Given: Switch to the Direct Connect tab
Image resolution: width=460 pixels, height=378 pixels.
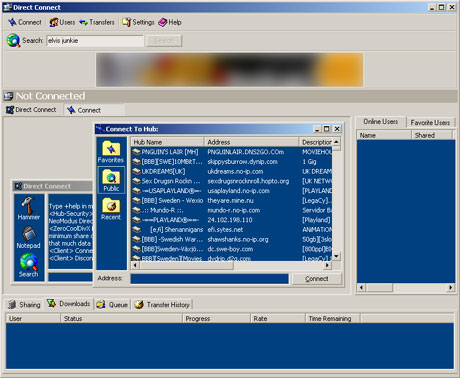Looking at the screenshot, I should (31, 110).
